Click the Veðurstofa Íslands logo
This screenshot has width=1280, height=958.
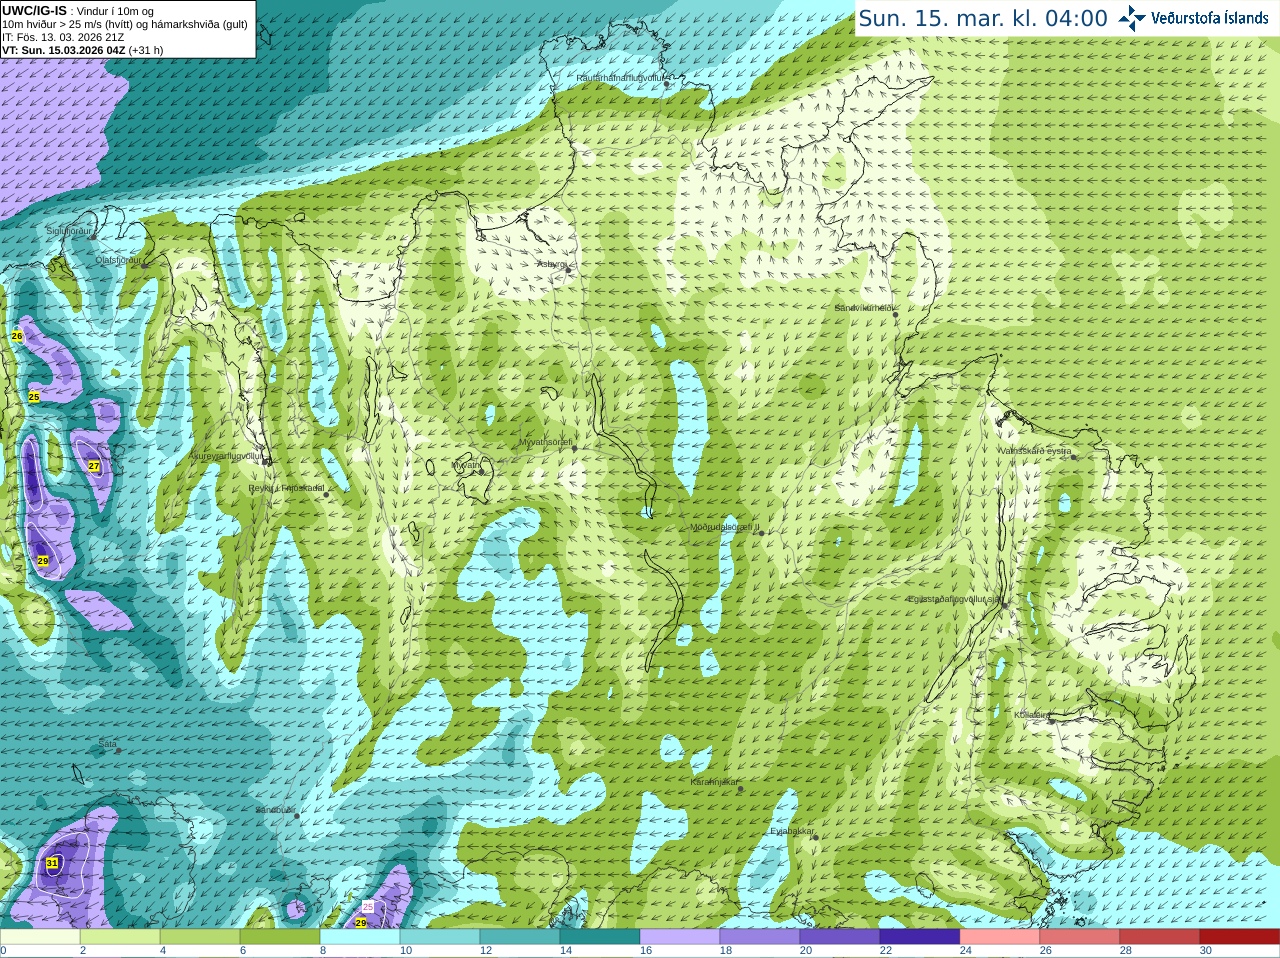(1194, 18)
